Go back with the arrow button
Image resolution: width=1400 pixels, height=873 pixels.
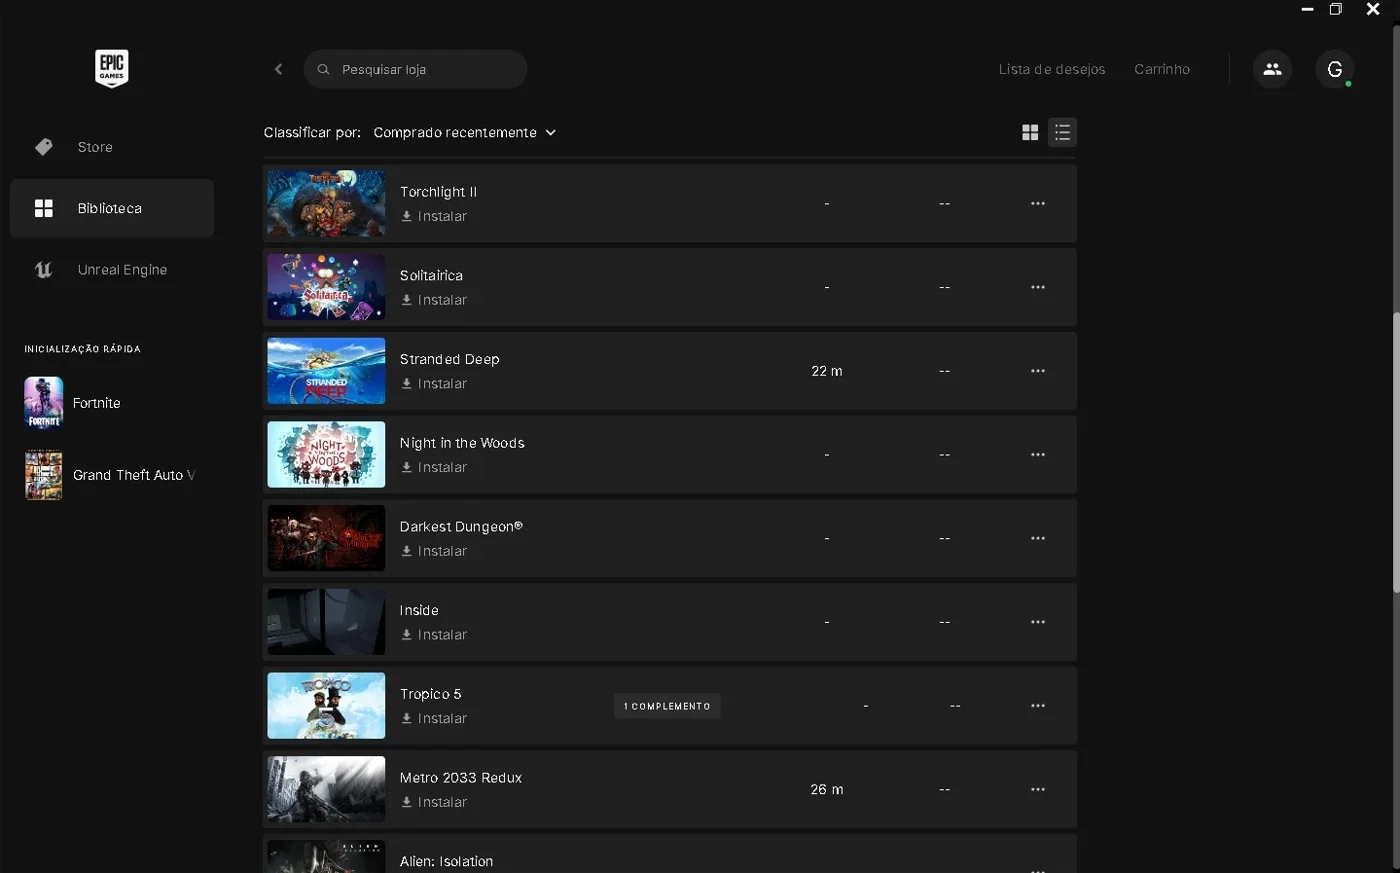278,69
